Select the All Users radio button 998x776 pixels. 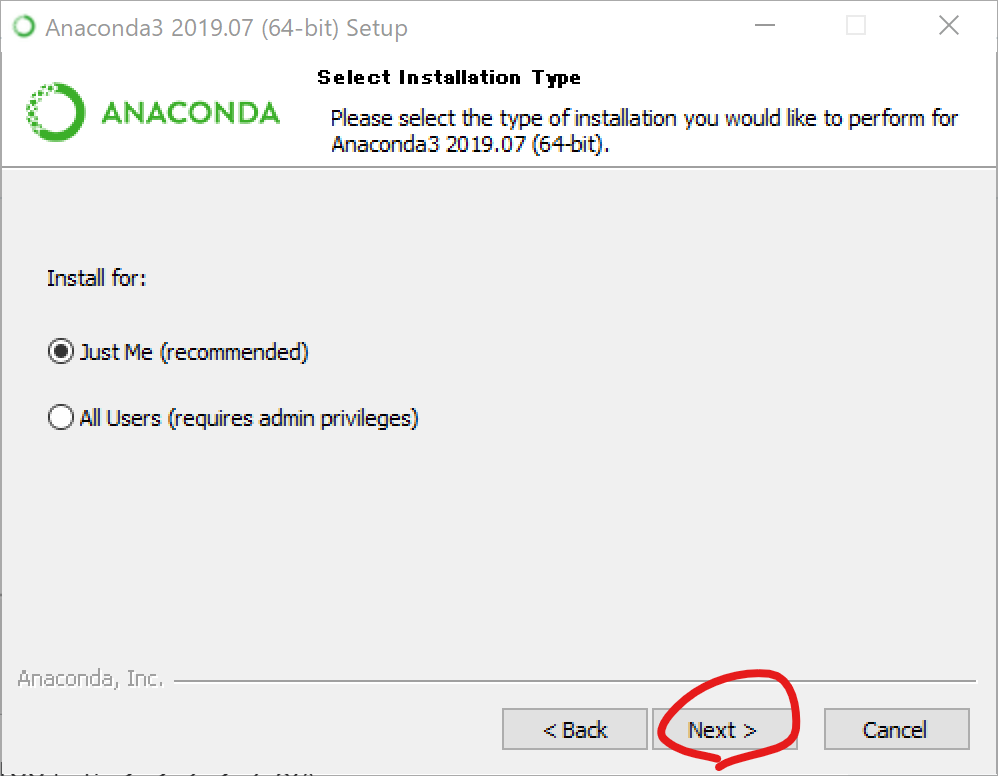click(x=60, y=418)
